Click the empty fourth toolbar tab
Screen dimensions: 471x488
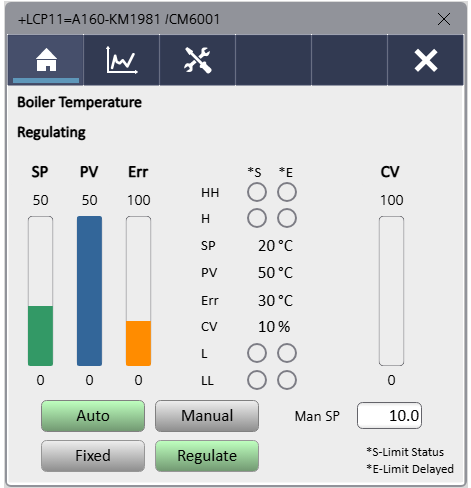(x=273, y=60)
